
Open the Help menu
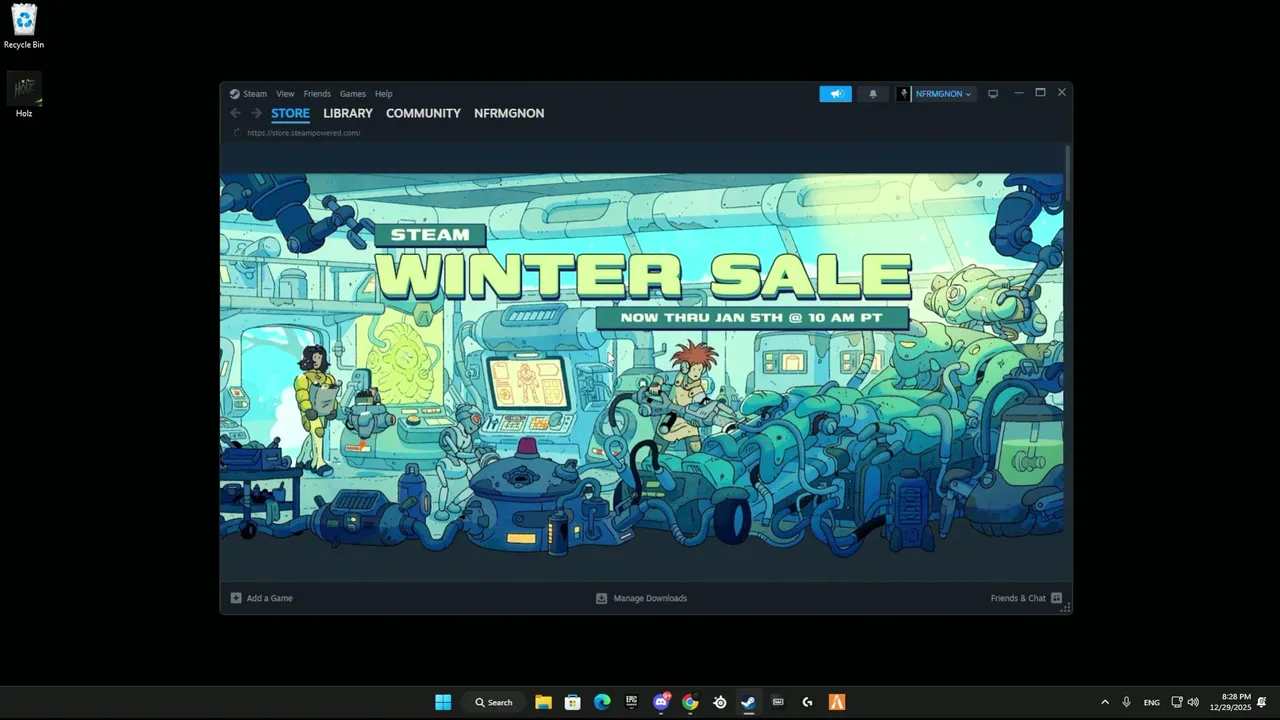pos(383,93)
